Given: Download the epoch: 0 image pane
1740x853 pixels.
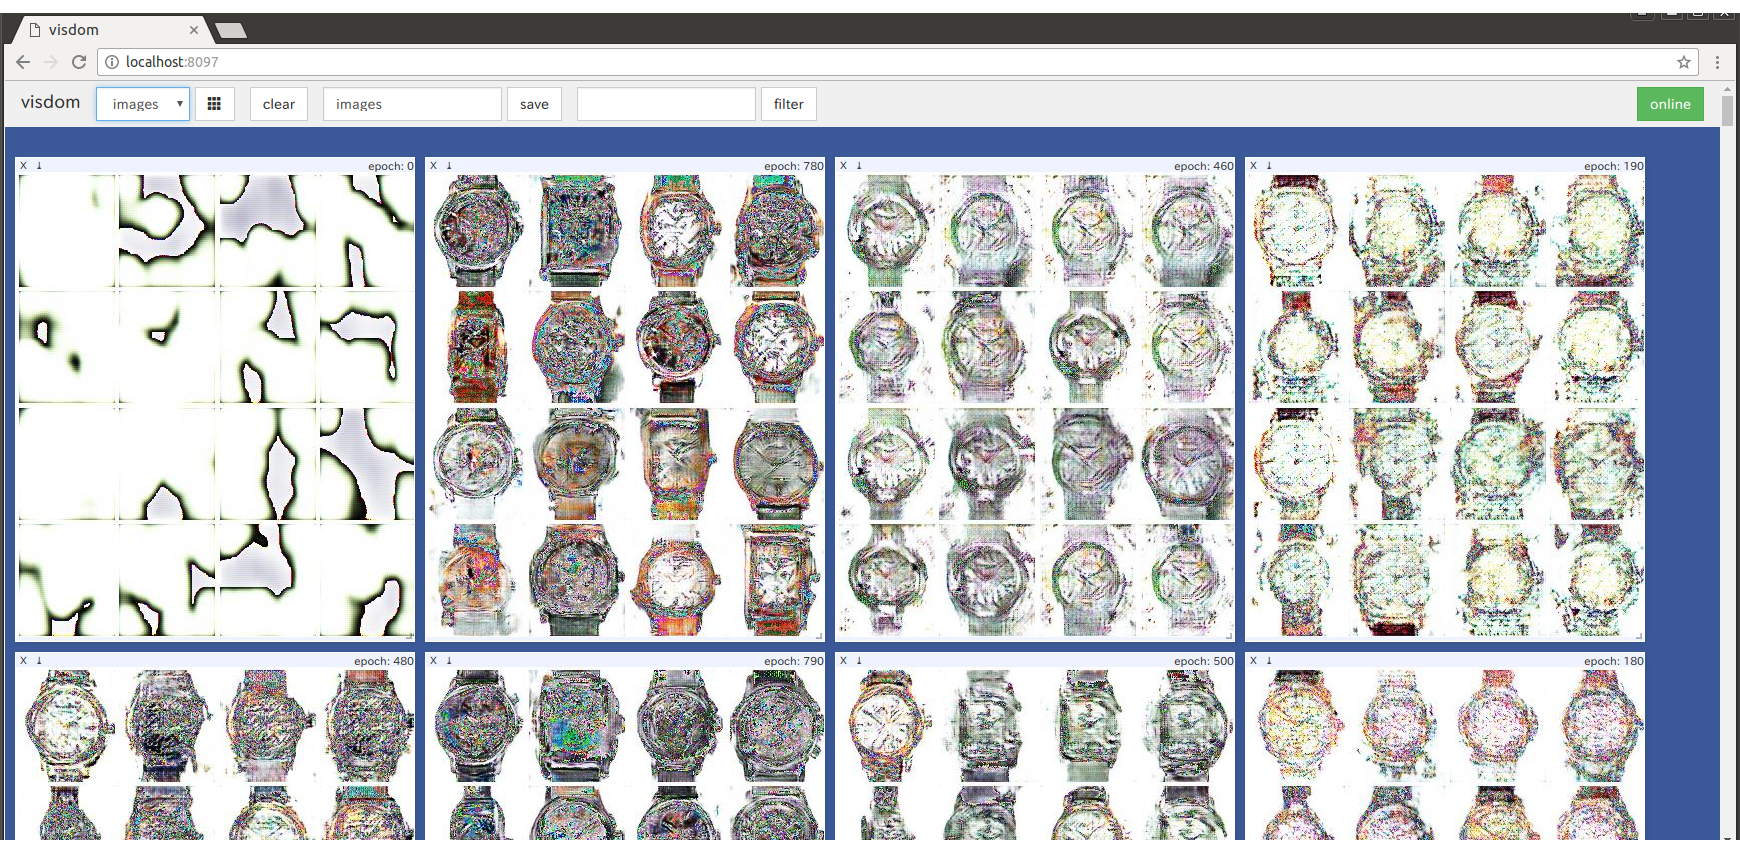Looking at the screenshot, I should [x=39, y=166].
